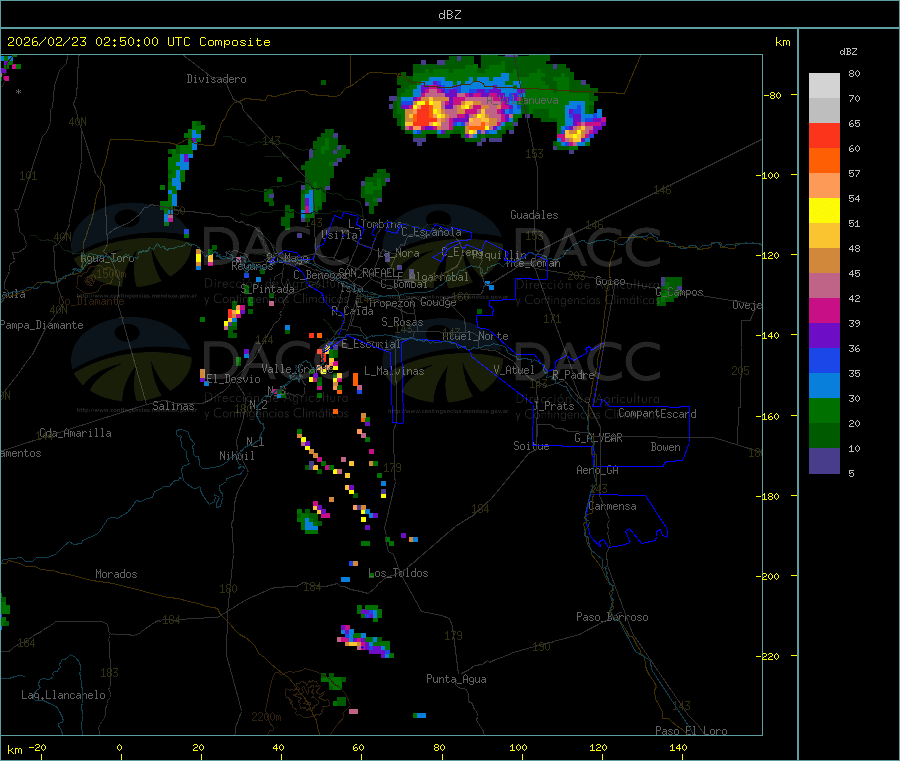Viewport: 900px width, 761px height.
Task: Click the Aero_GA label
Action: tap(598, 470)
